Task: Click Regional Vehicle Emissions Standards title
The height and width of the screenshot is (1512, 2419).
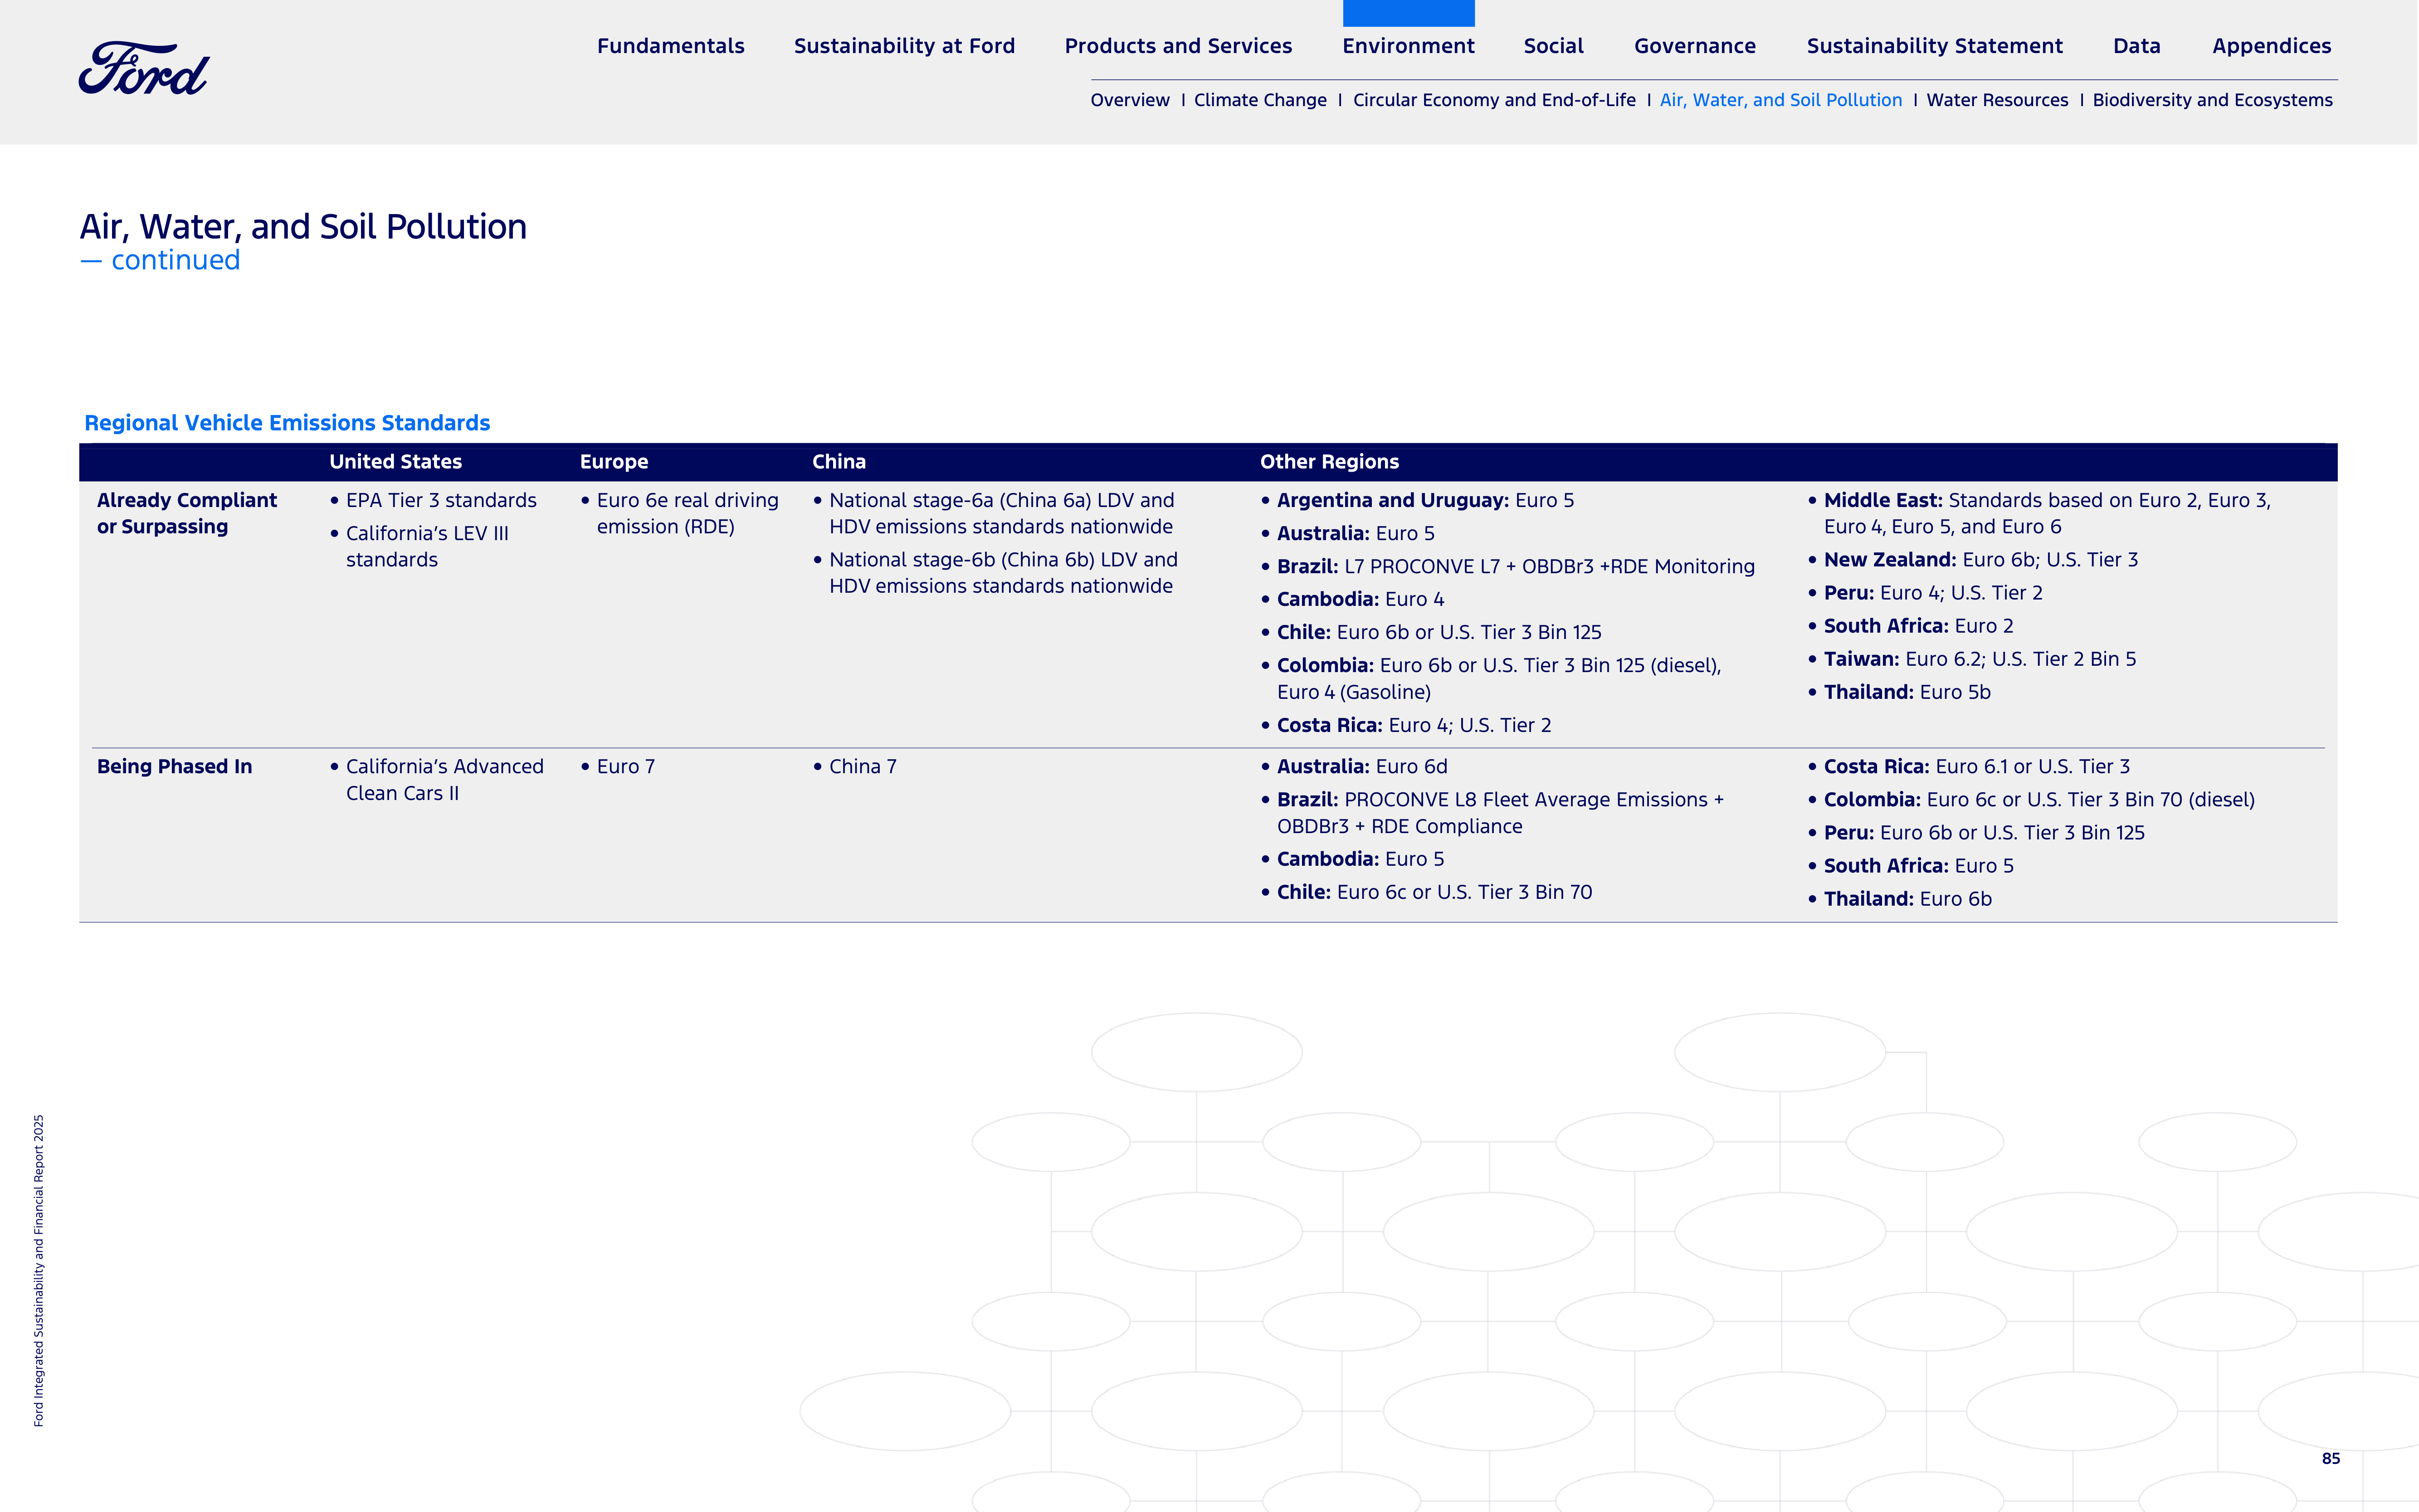Action: point(287,423)
